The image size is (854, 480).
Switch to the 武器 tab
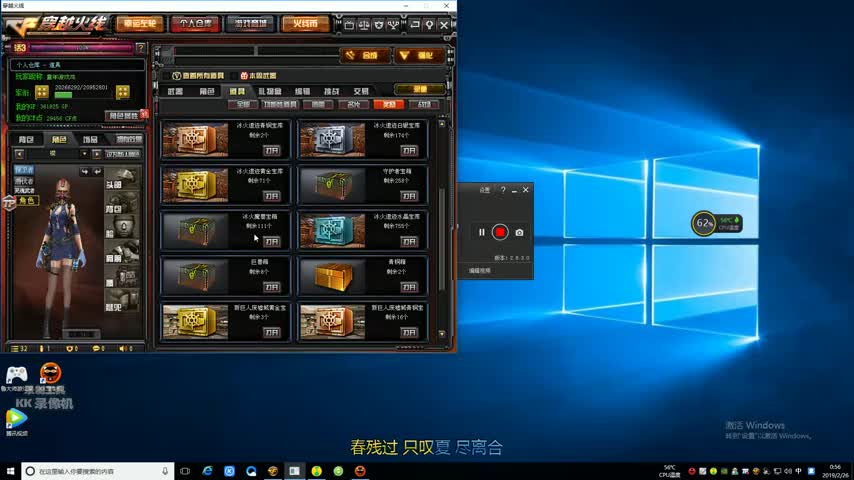[175, 90]
